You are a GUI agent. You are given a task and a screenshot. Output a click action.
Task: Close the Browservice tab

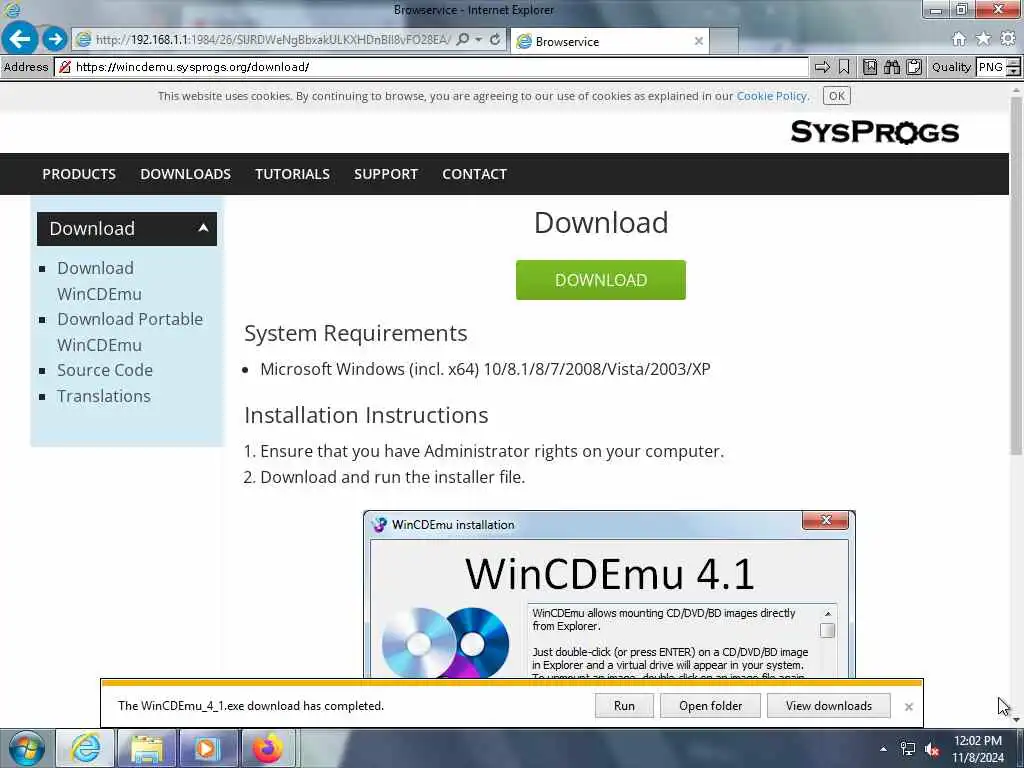click(x=699, y=41)
